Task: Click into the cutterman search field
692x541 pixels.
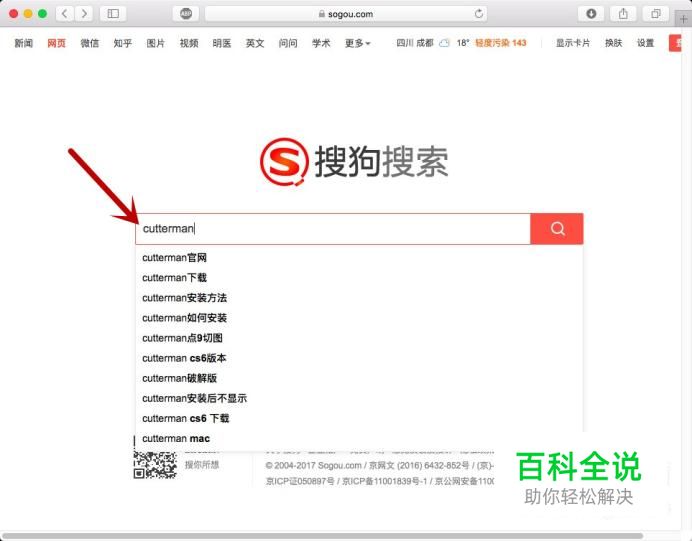Action: click(333, 229)
